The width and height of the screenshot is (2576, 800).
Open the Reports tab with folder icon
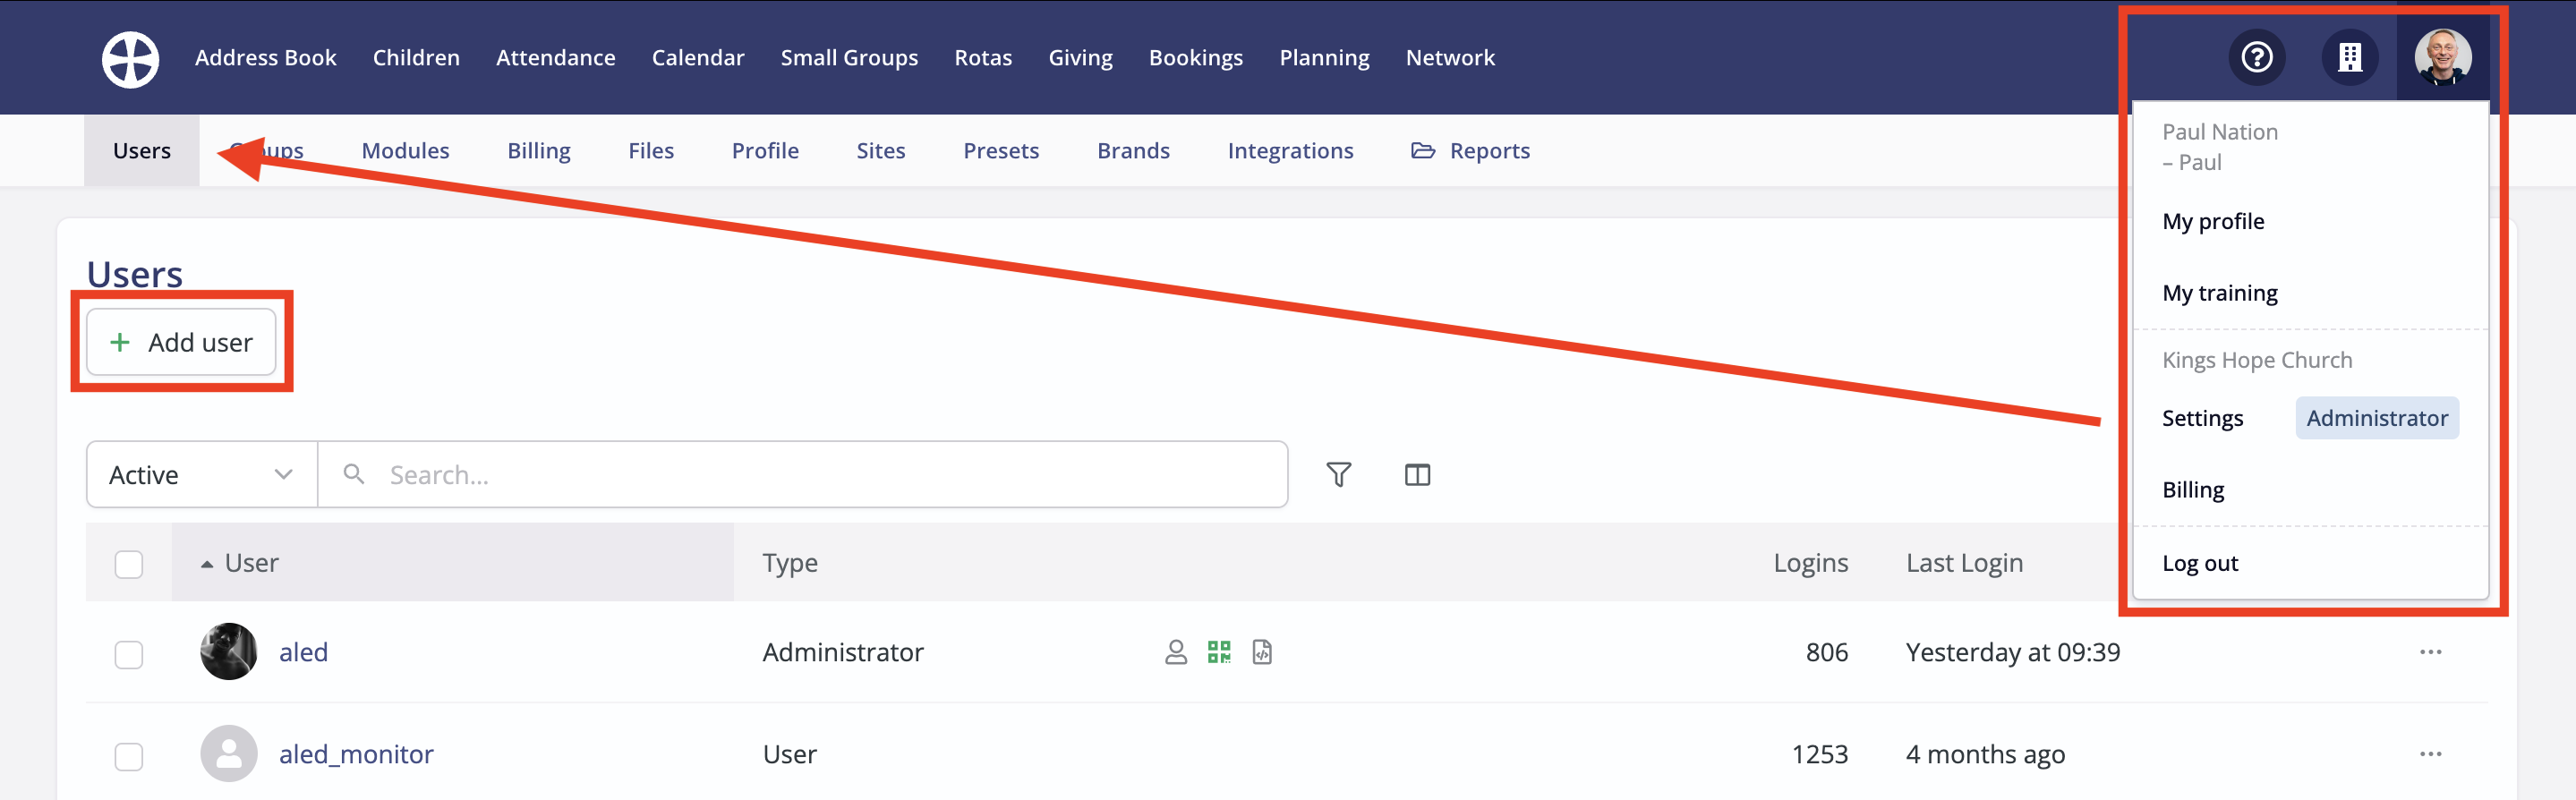[x=1470, y=150]
